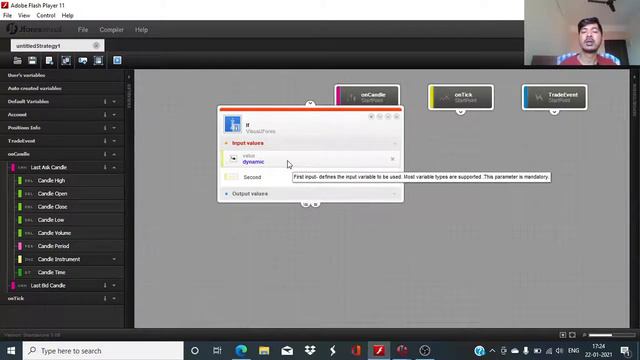Switch to the untitledStrategy1 tab

pos(57,45)
